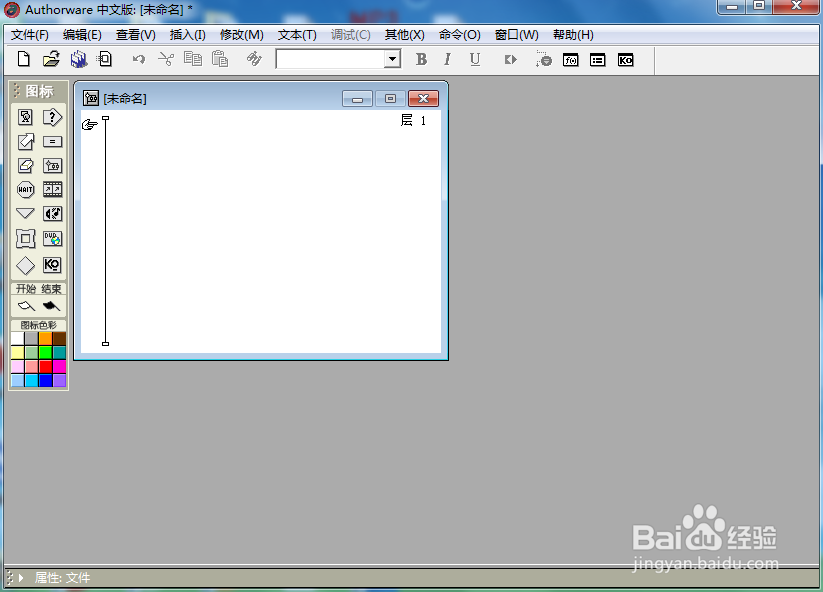
Task: Choose the yellow icon color swatch
Action: pos(18,353)
